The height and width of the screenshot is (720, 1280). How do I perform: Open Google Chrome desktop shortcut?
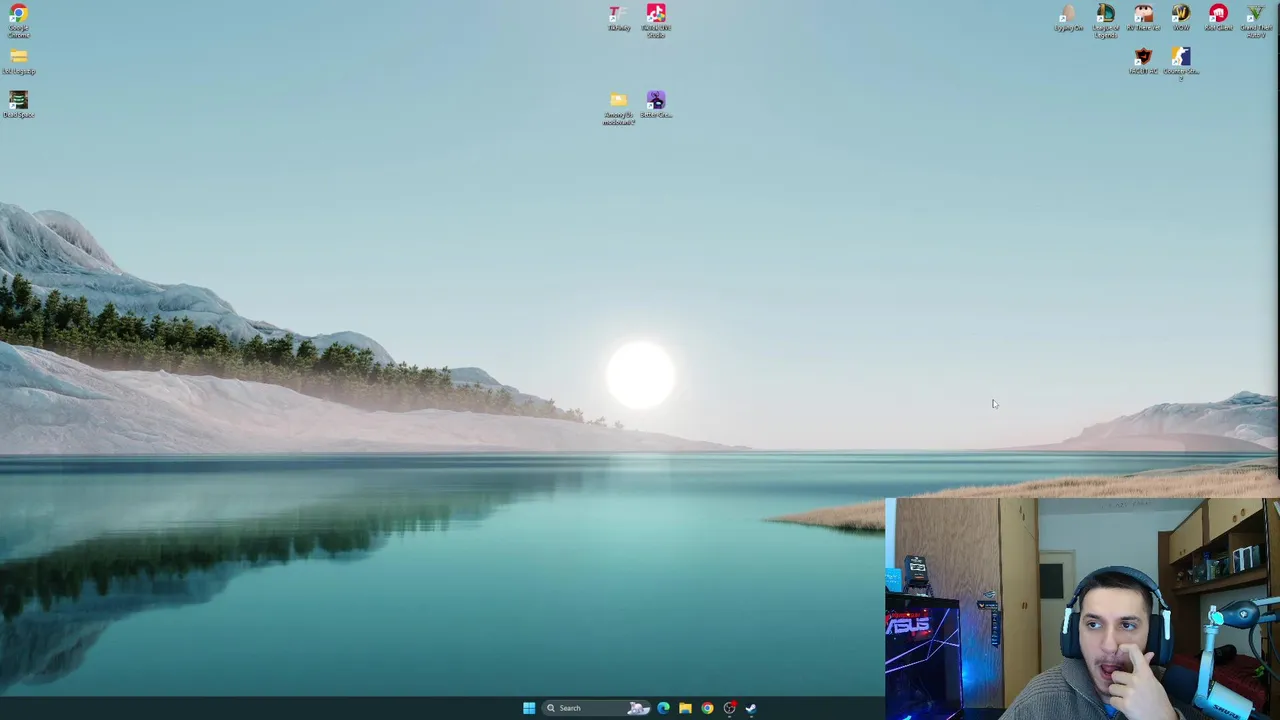click(x=18, y=20)
